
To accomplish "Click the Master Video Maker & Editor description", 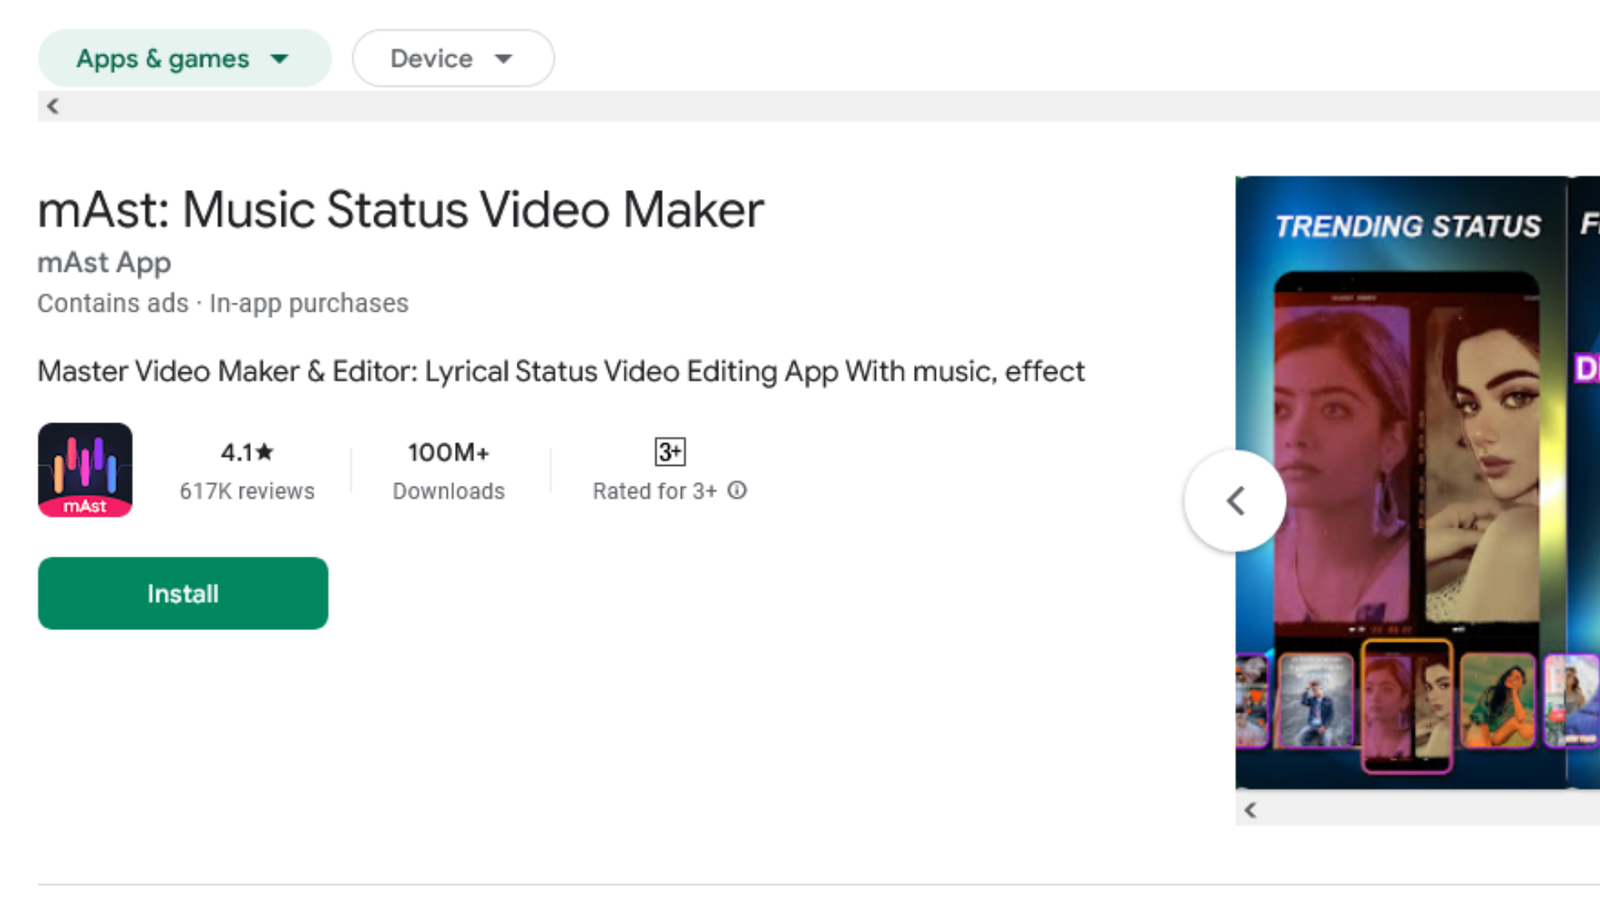I will click(x=561, y=371).
